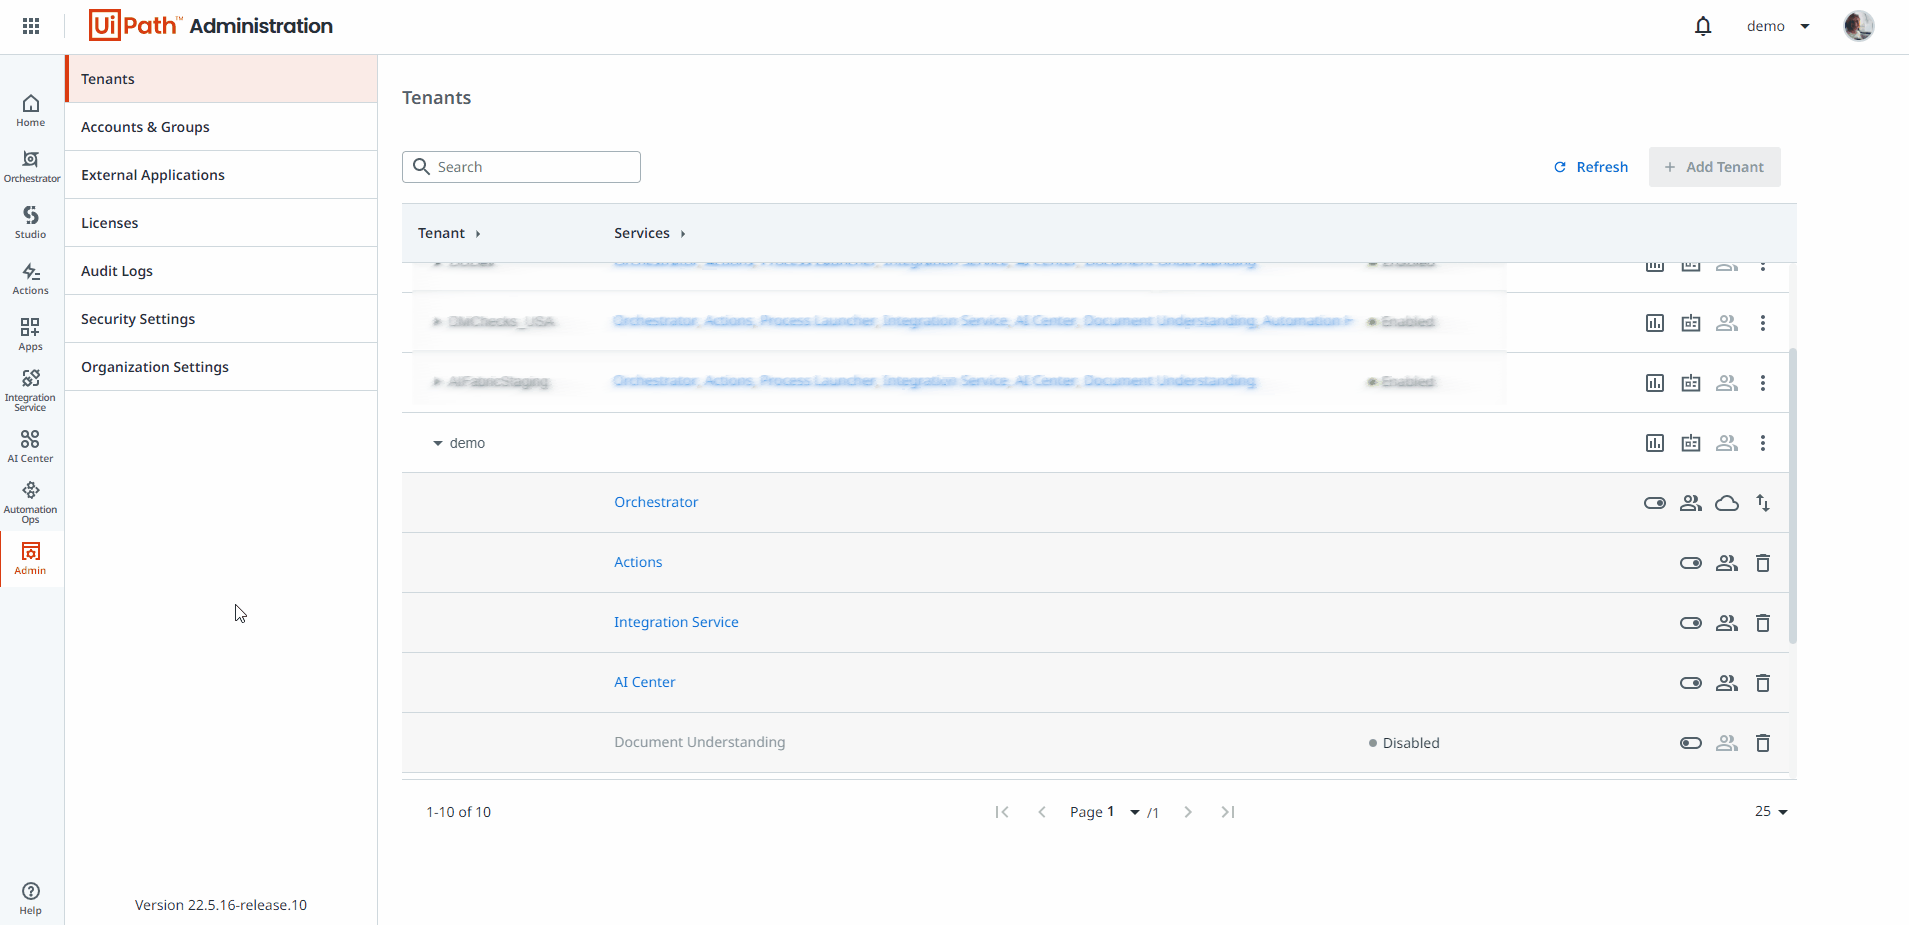Toggle the Actions service switch
Viewport: 1909px width, 925px height.
pyautogui.click(x=1691, y=563)
